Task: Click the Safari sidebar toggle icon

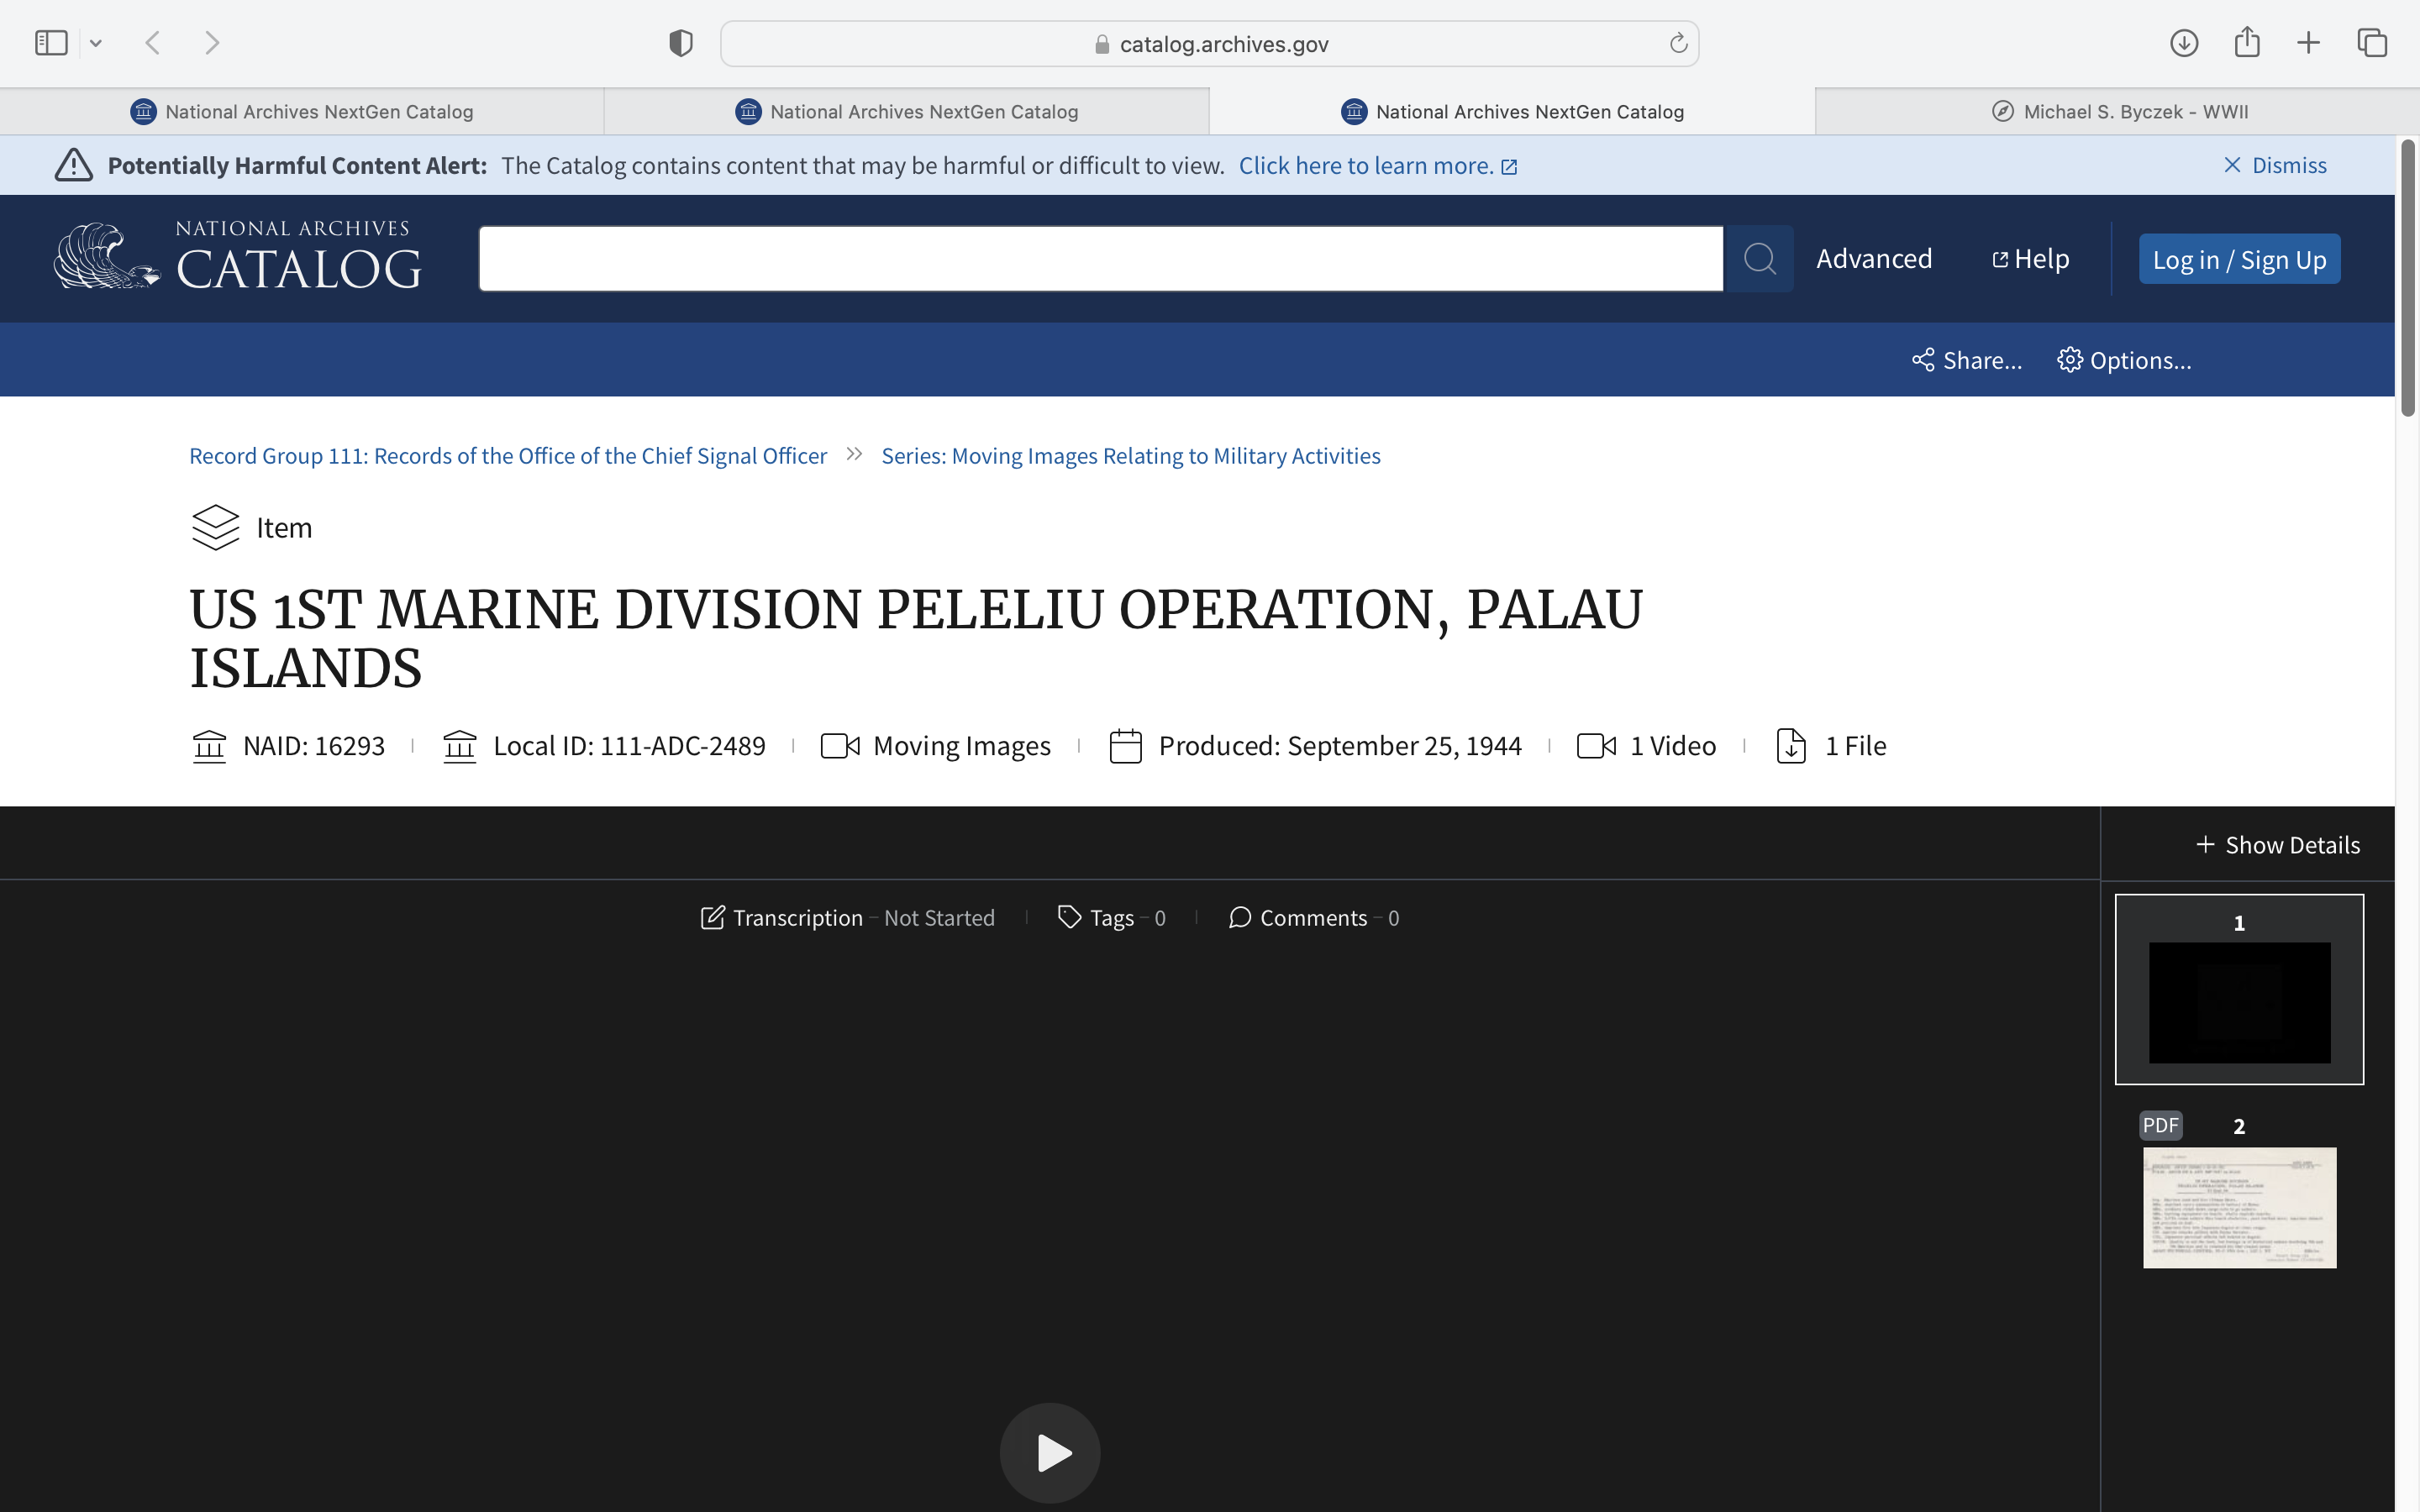Action: [51, 43]
